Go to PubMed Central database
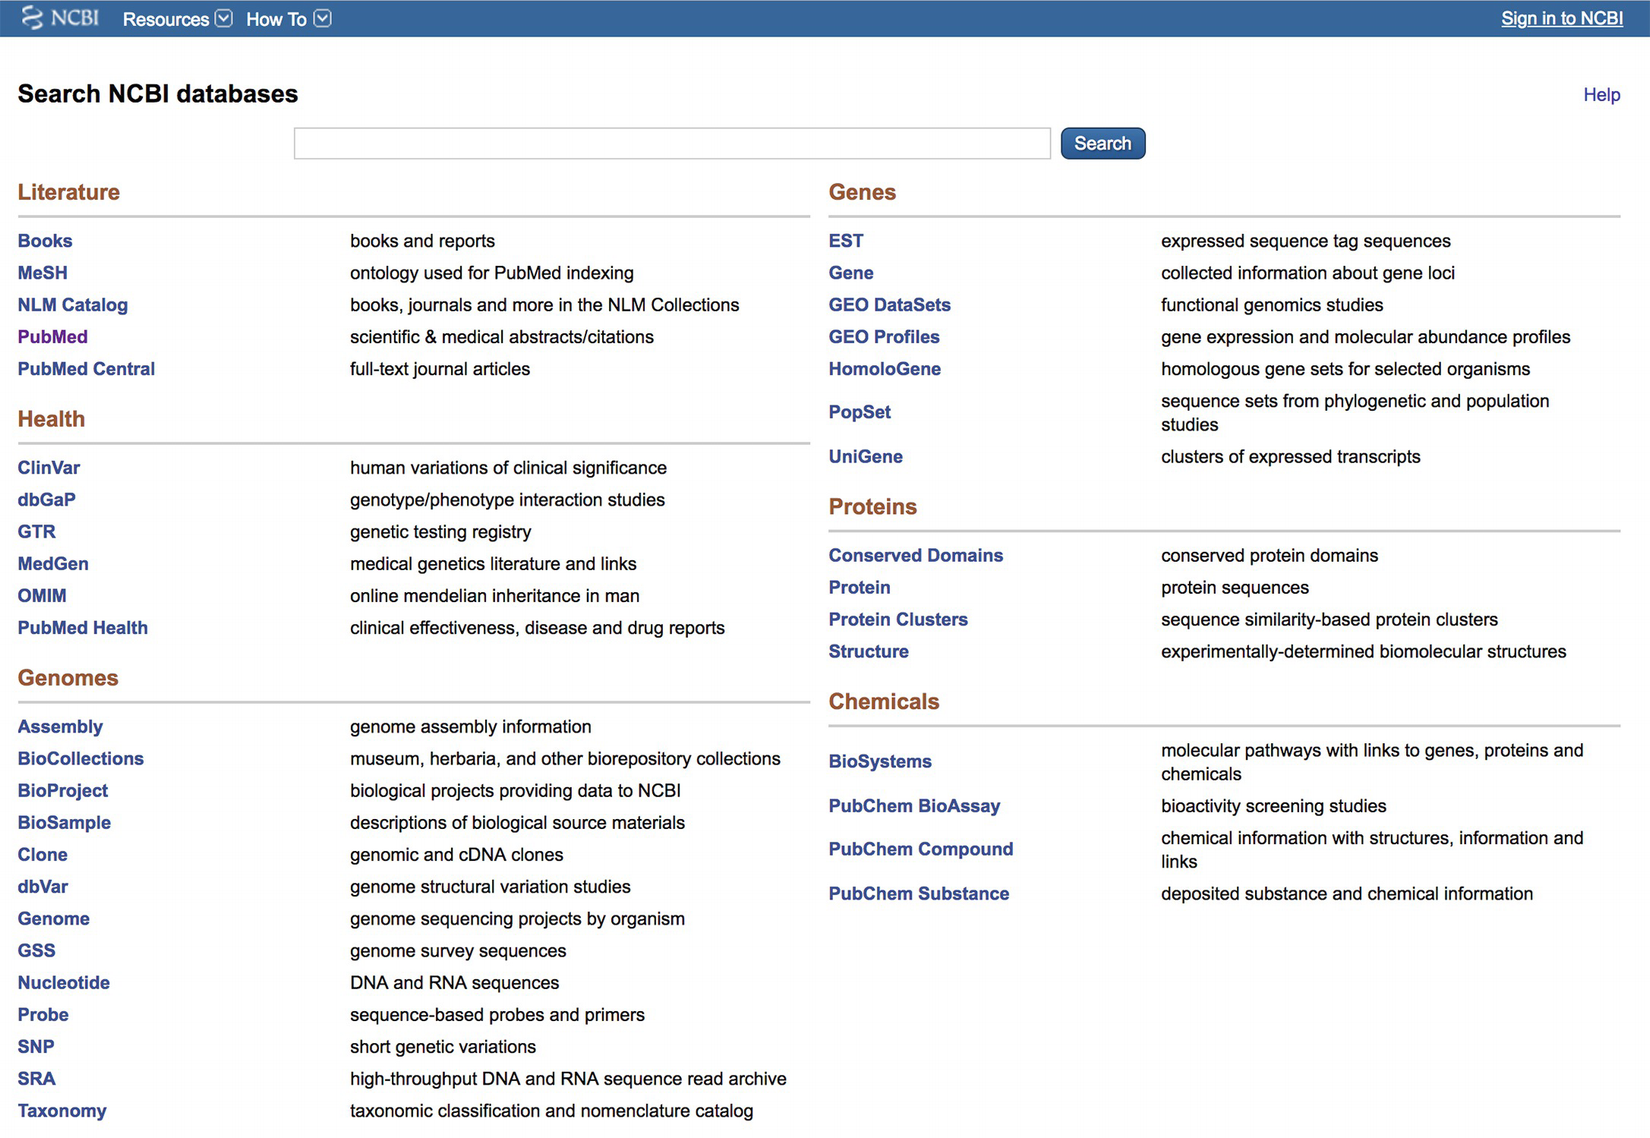The width and height of the screenshot is (1650, 1138). (x=86, y=369)
